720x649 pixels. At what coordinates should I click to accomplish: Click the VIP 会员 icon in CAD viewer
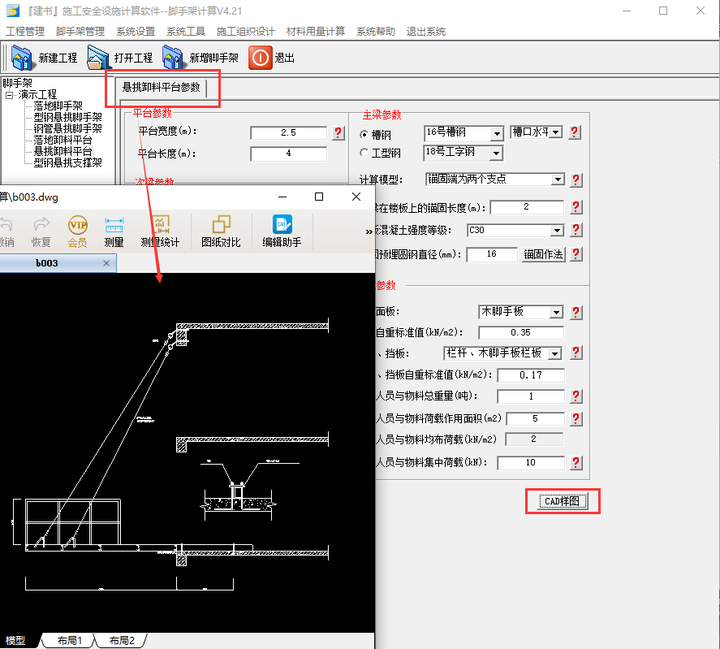(x=78, y=231)
